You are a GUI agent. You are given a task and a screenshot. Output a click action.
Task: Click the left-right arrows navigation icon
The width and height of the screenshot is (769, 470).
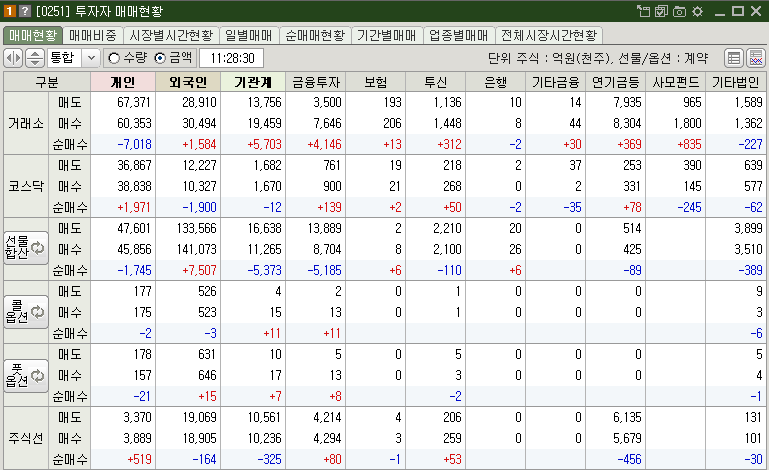coord(14,58)
